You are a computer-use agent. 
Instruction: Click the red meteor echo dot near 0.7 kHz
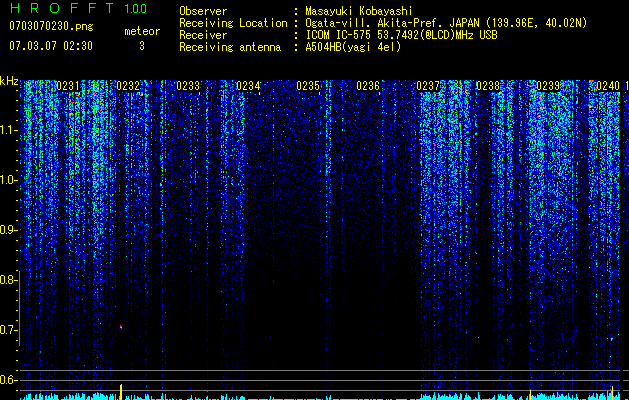[121, 327]
